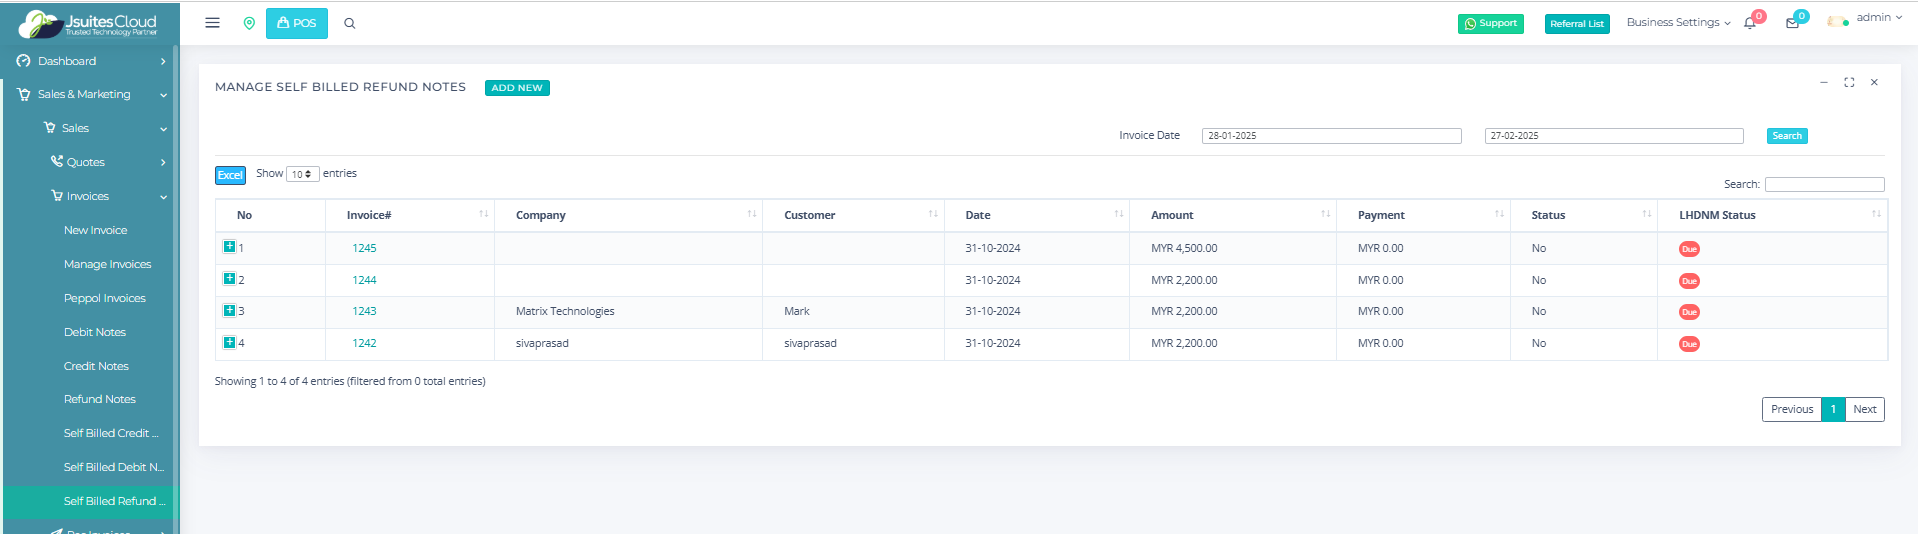The width and height of the screenshot is (1918, 534).
Task: Expand row 1 details with plus icon
Action: coord(229,247)
